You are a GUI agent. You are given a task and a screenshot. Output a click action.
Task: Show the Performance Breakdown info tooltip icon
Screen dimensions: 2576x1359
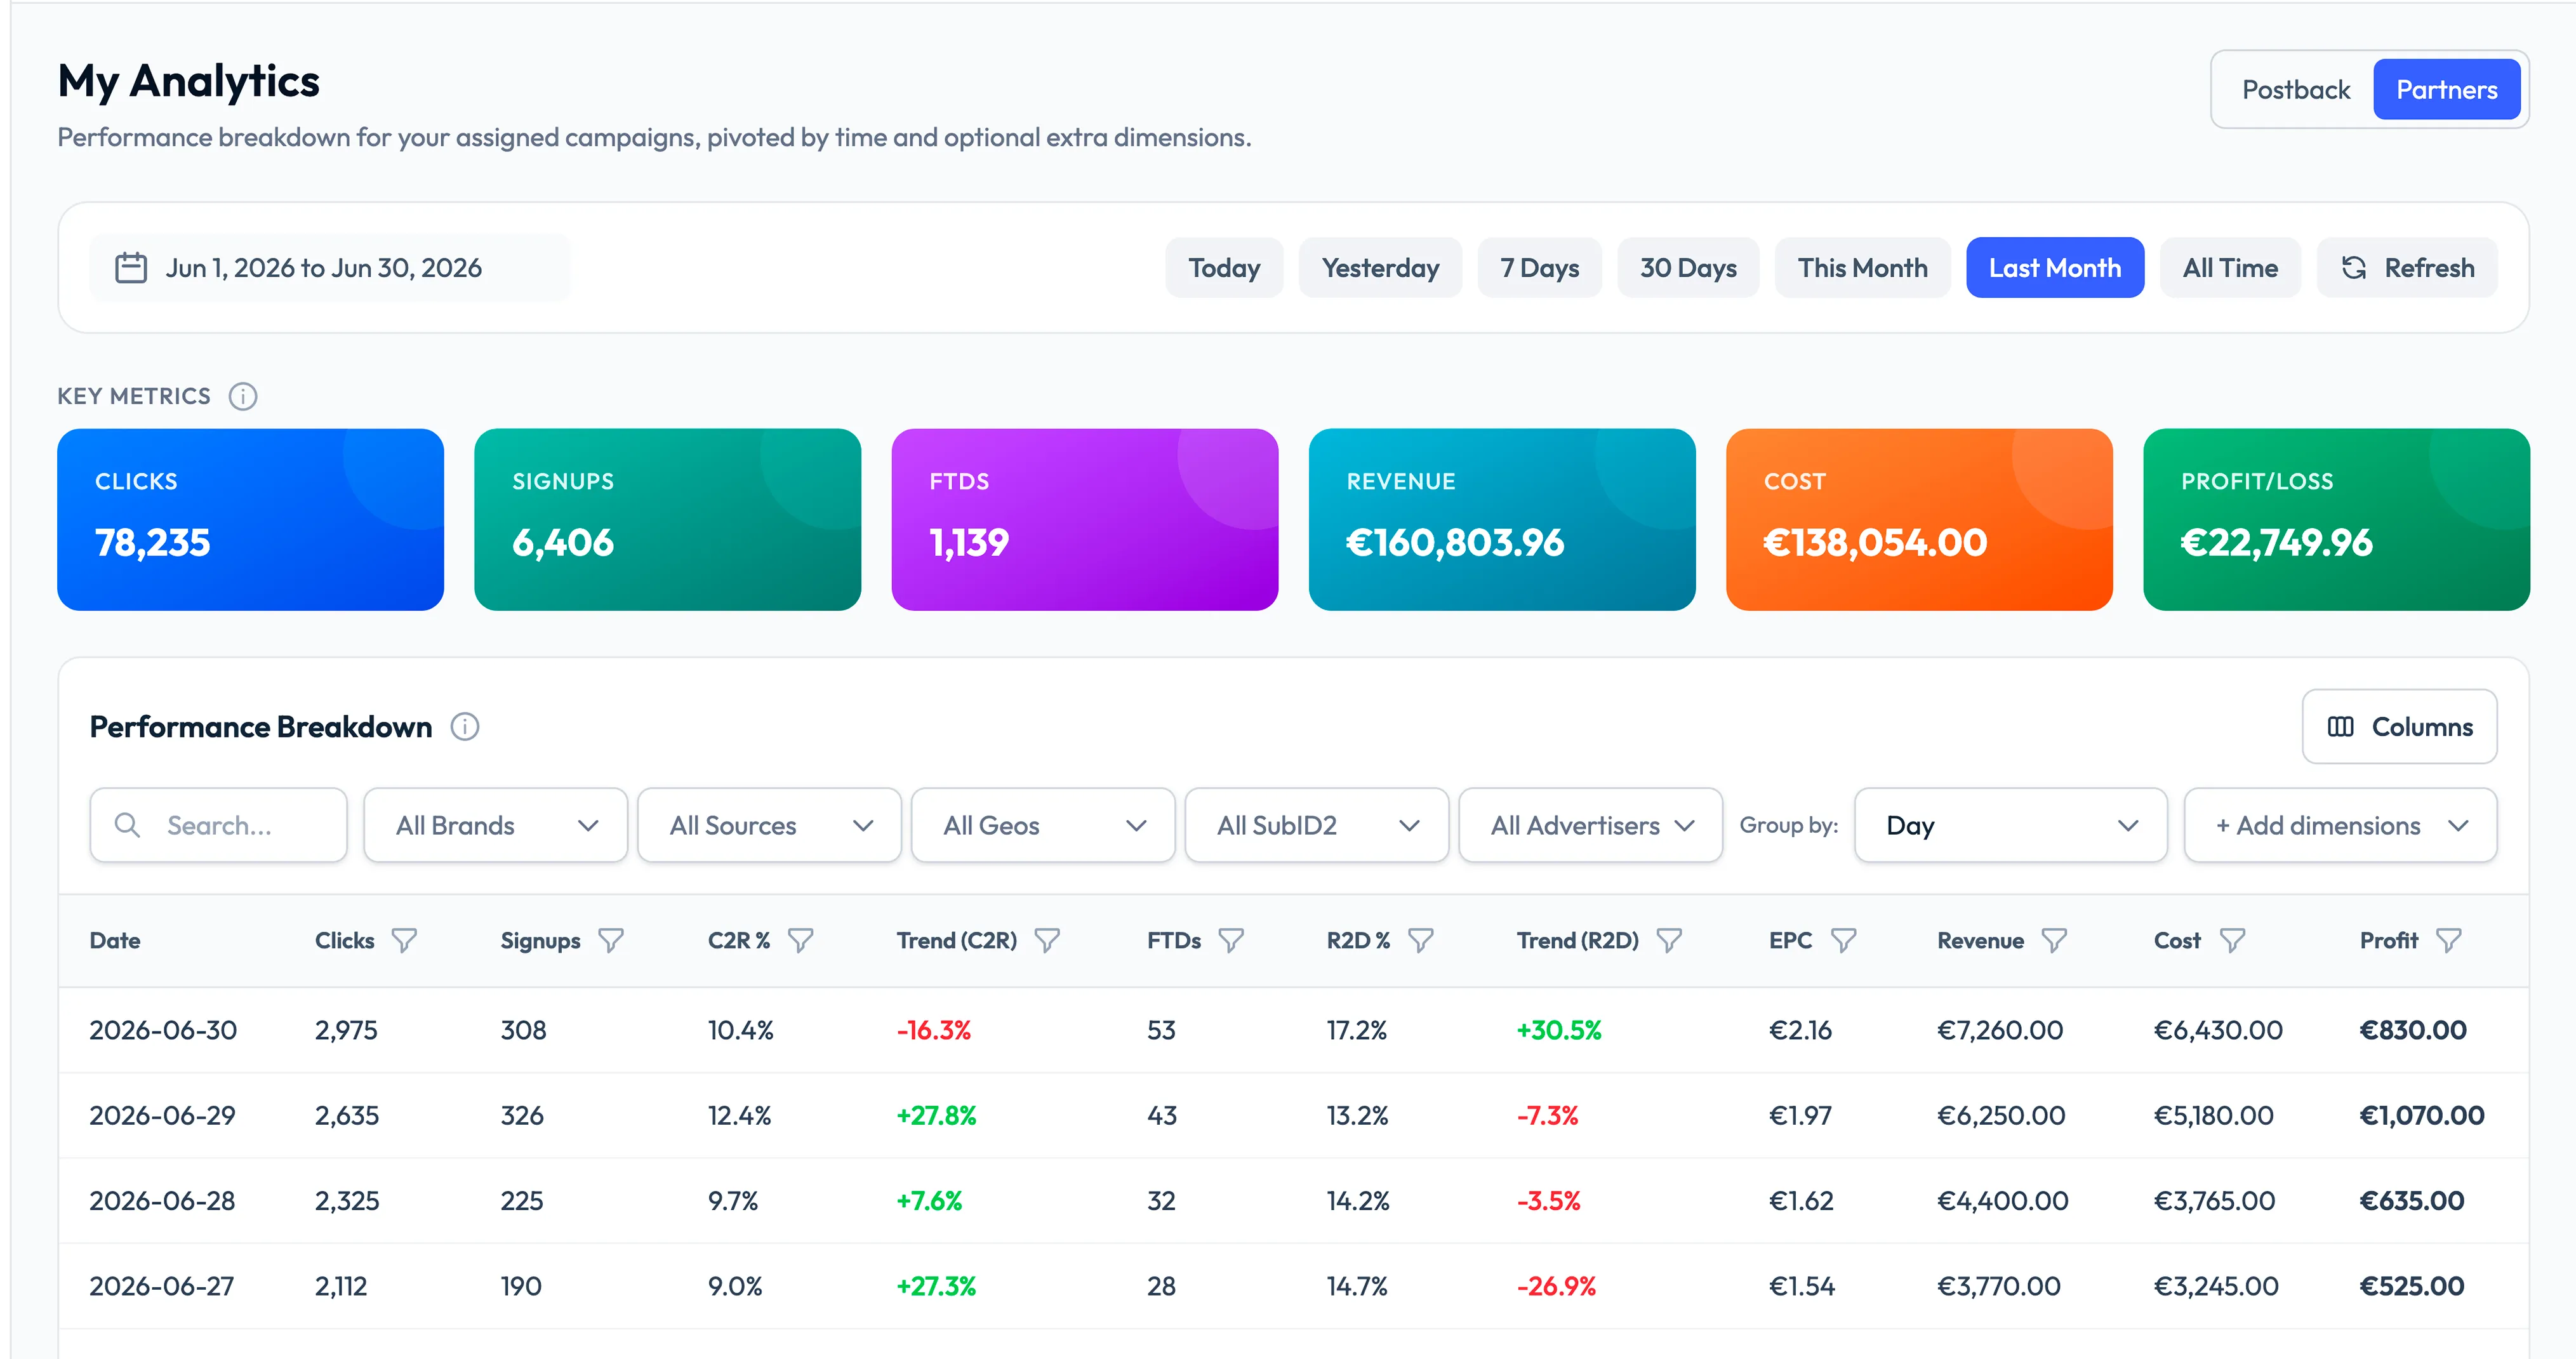465,727
